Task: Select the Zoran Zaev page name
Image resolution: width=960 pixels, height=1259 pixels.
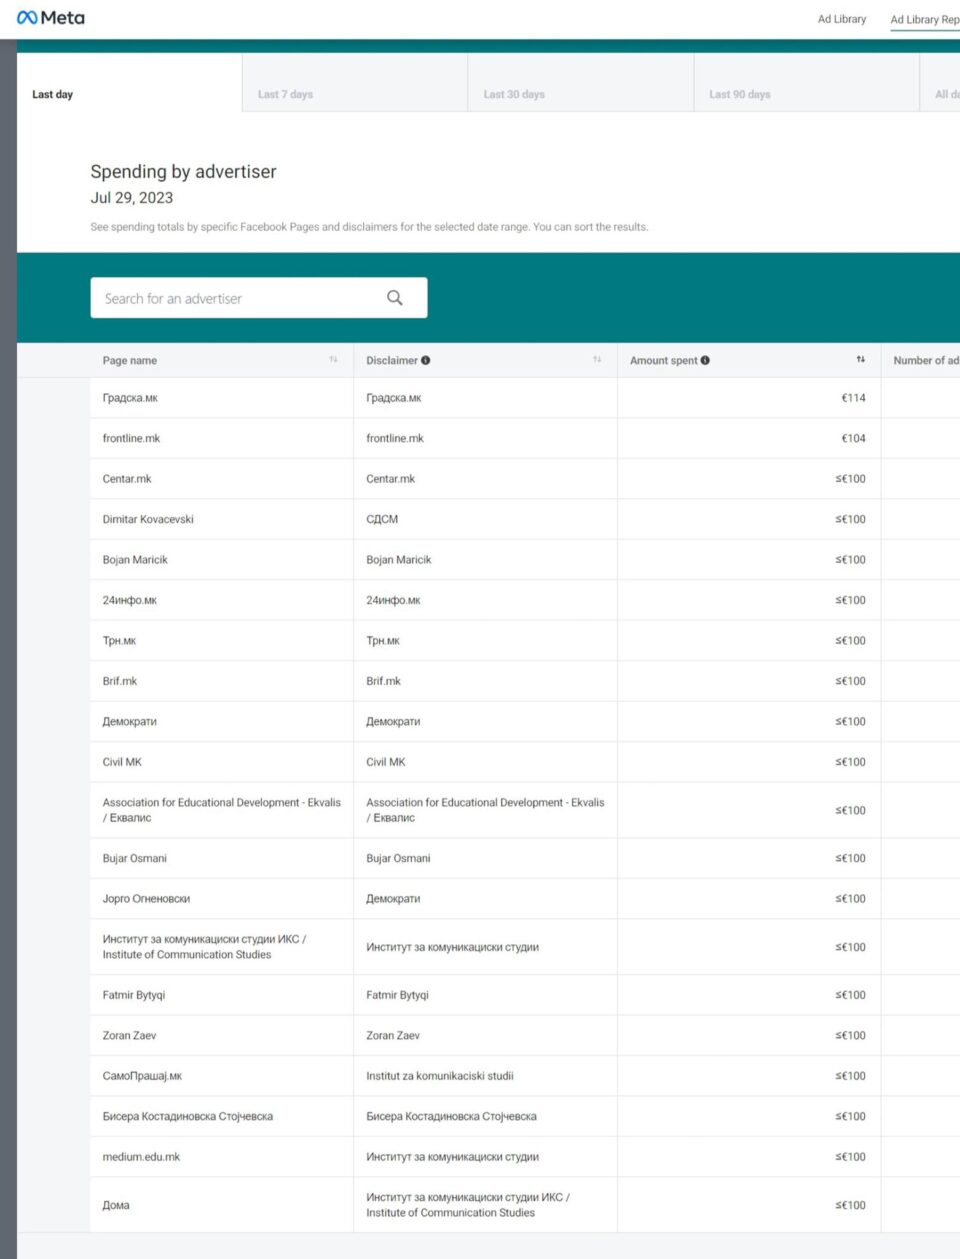Action: point(129,1035)
